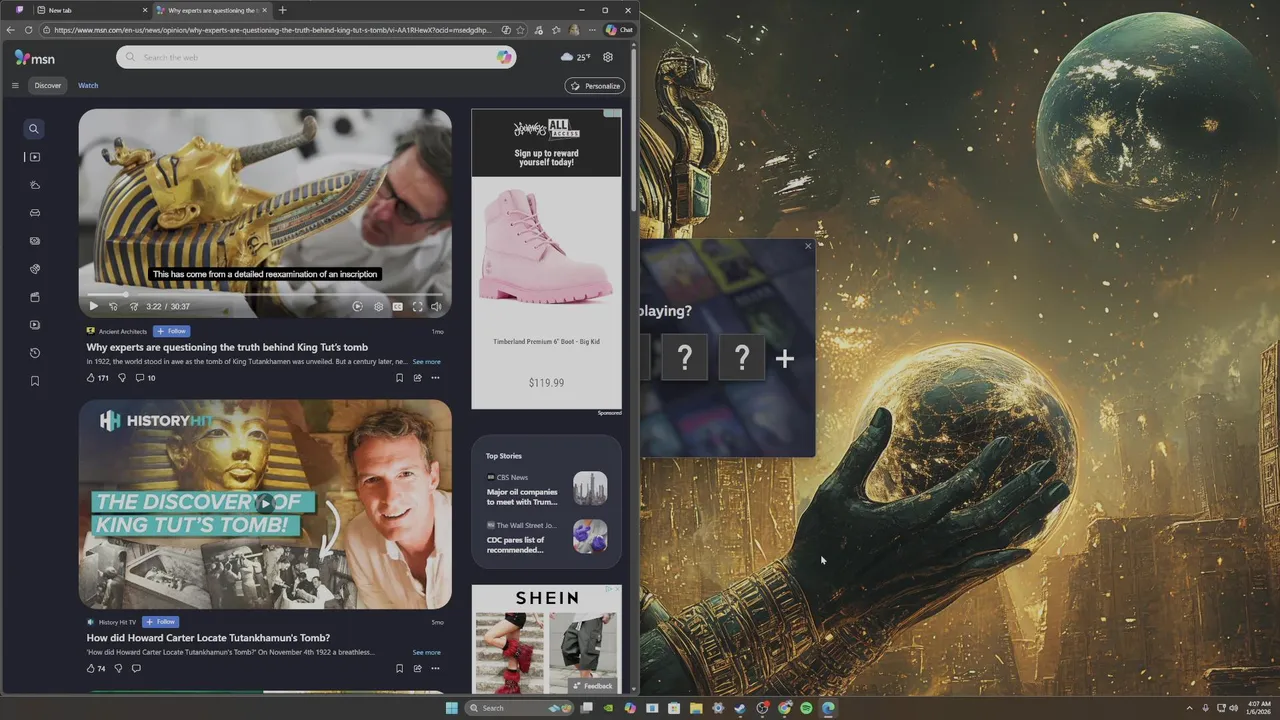This screenshot has width=1280, height=720.
Task: Open the history clock icon in sidebar
Action: point(34,353)
